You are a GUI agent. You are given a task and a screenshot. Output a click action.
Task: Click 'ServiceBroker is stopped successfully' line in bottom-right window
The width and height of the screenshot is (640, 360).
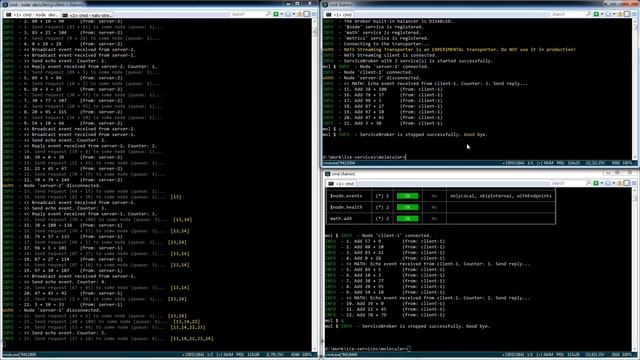(426, 326)
